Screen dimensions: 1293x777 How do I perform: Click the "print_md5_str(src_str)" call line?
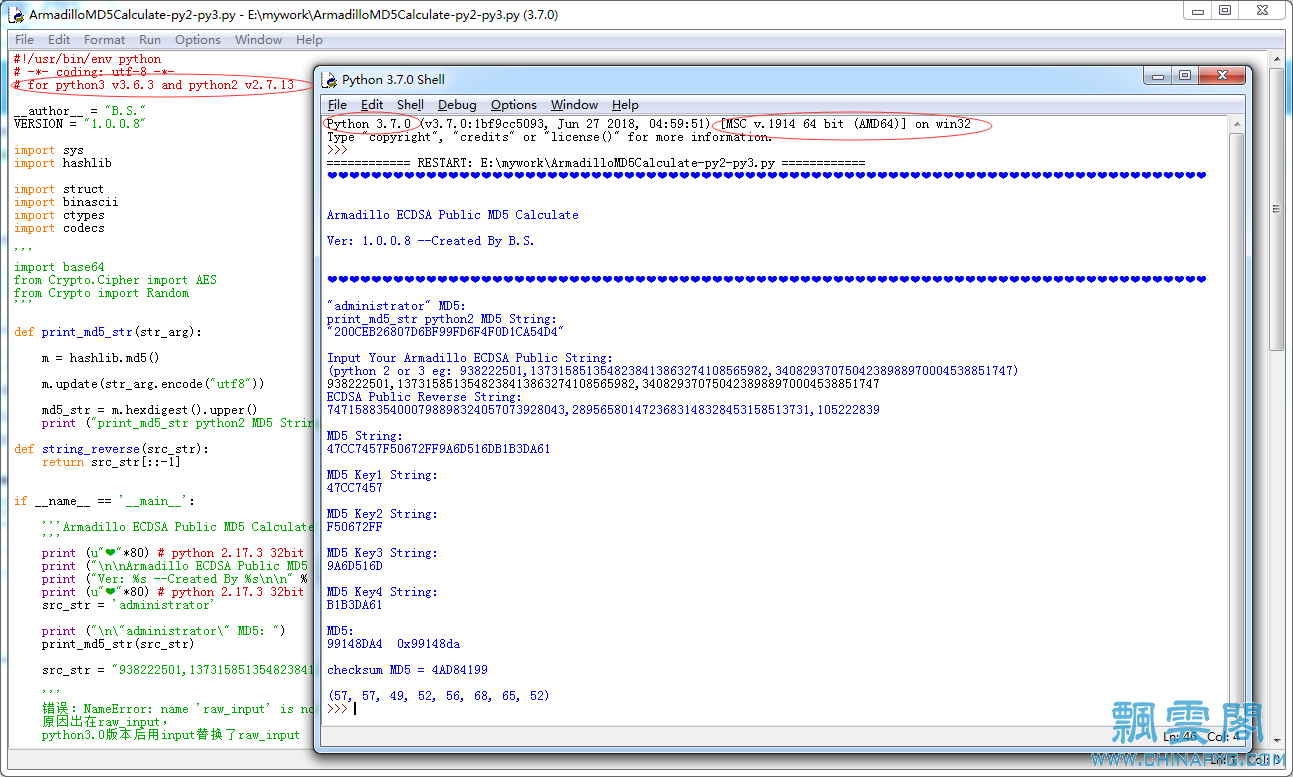pyautogui.click(x=118, y=644)
